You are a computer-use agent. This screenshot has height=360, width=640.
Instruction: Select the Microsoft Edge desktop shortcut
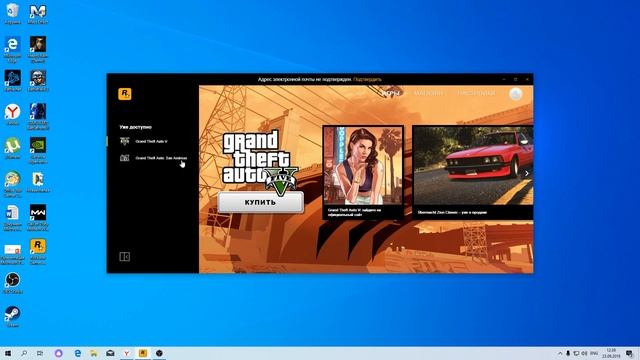coord(13,49)
